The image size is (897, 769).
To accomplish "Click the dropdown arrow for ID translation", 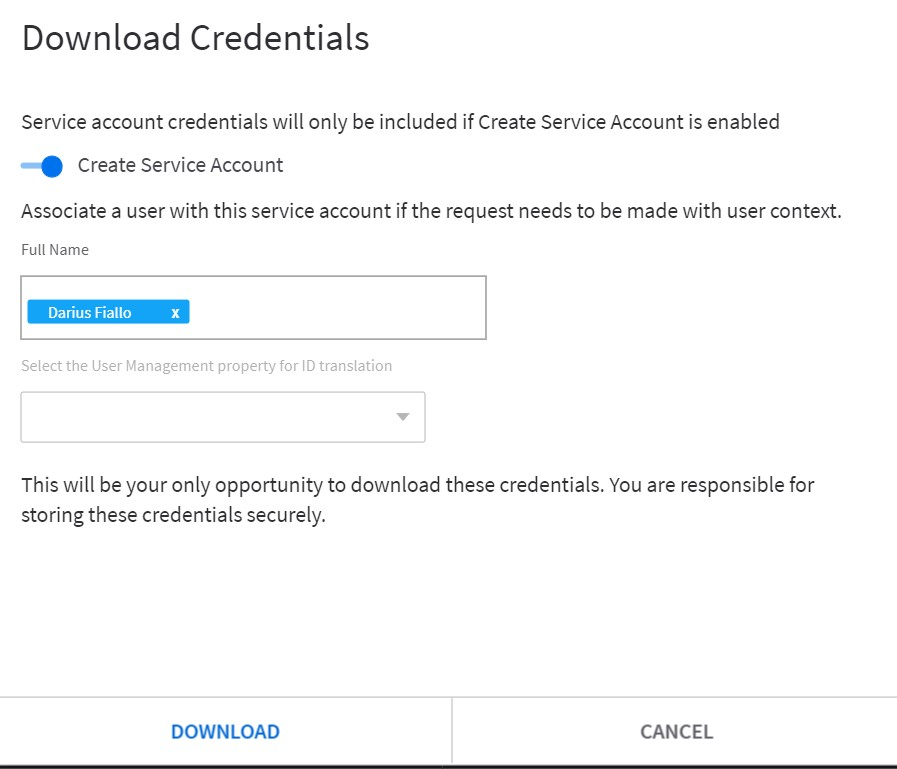I will tap(403, 417).
